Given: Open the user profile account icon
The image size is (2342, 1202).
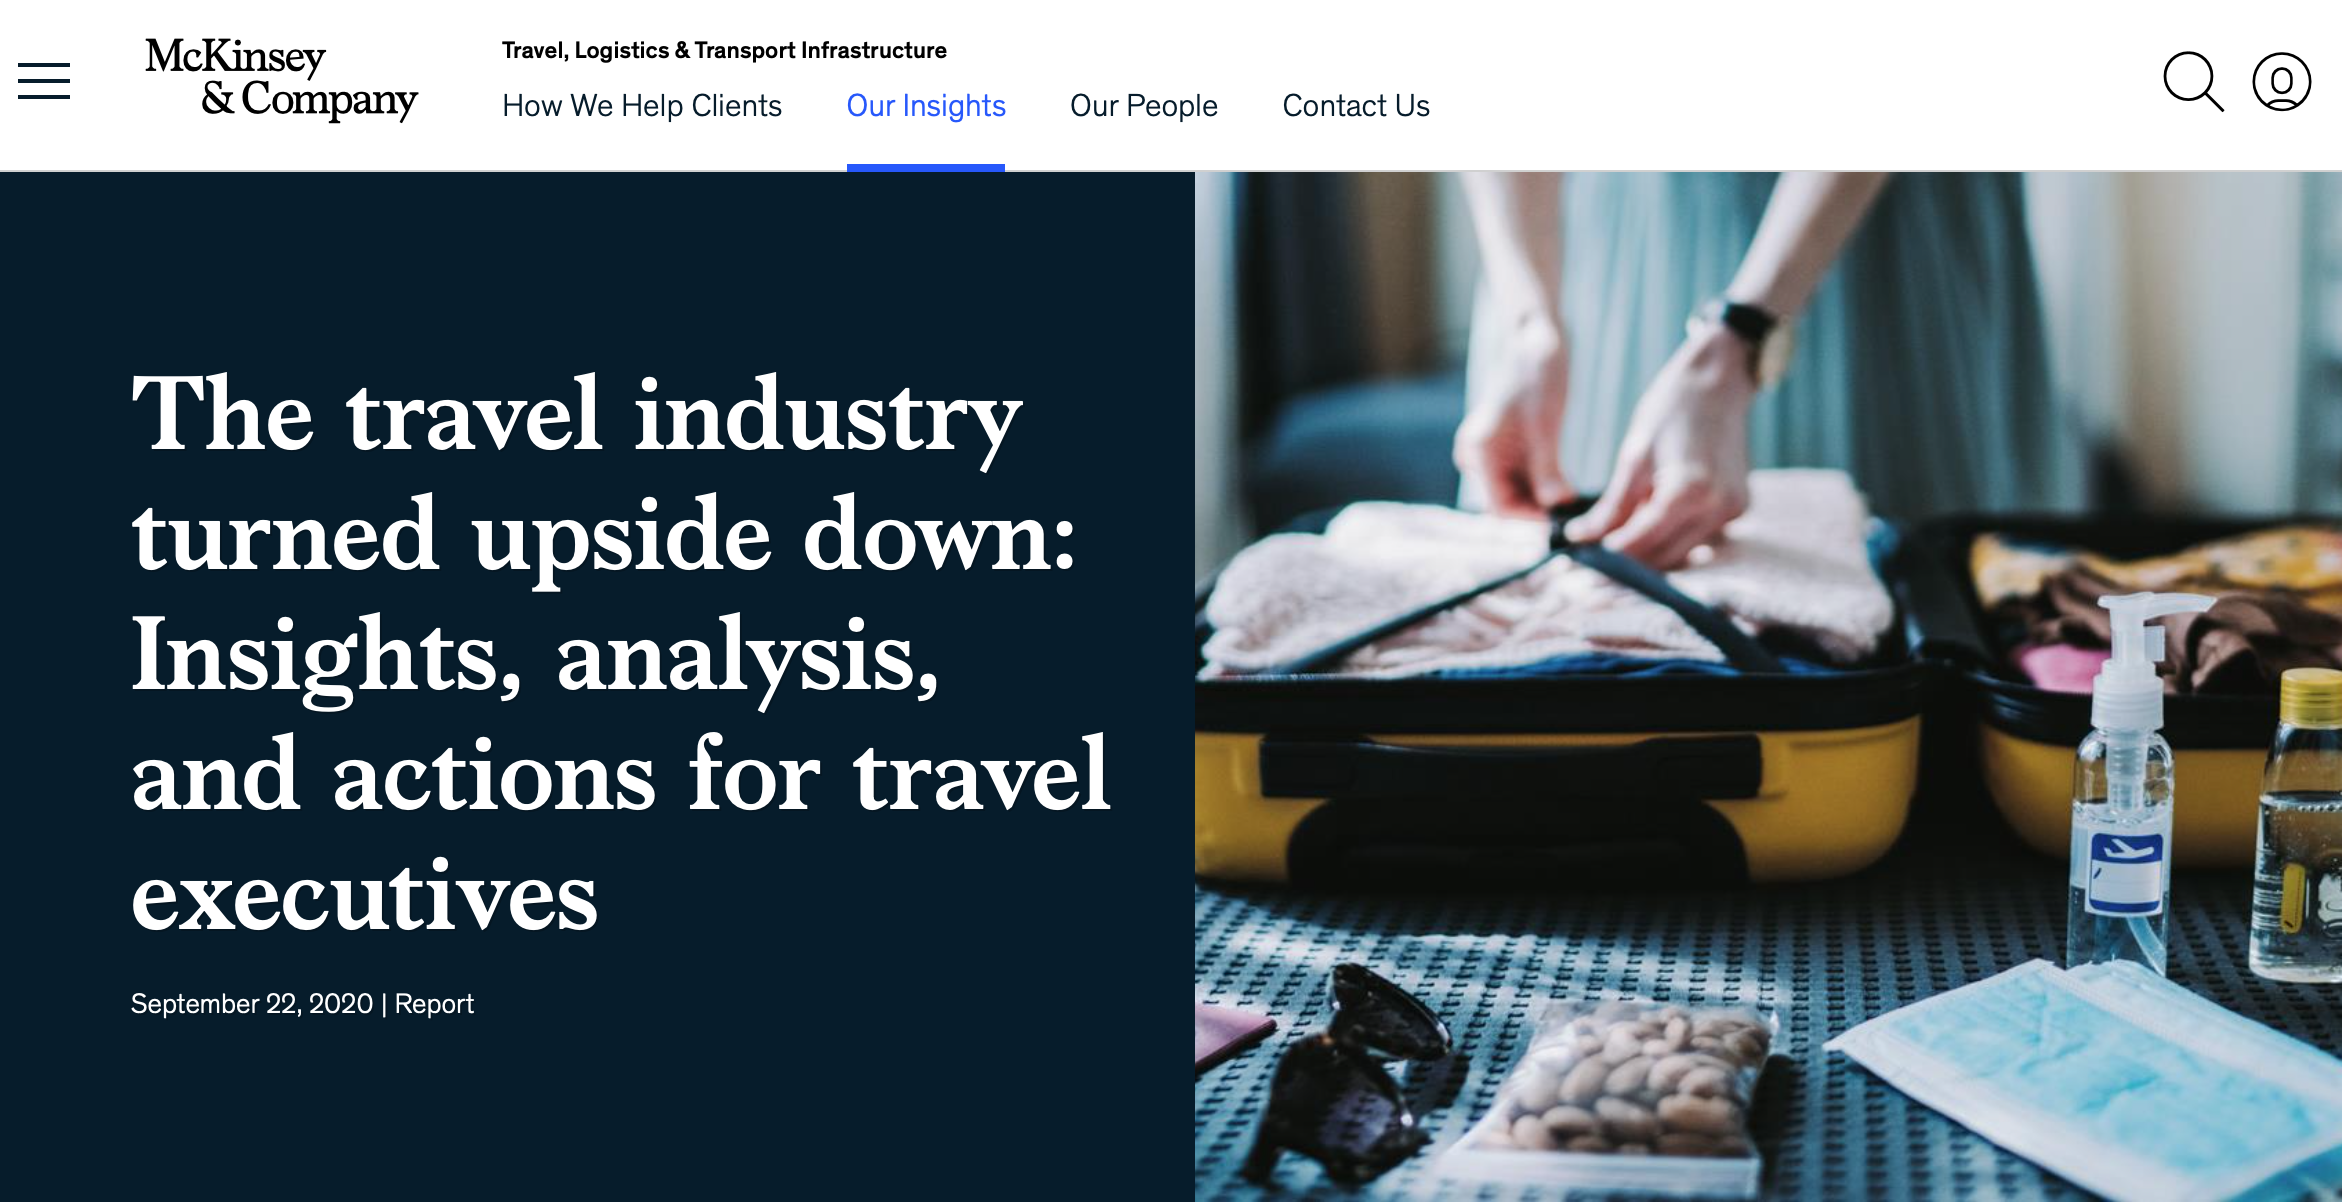Looking at the screenshot, I should click(x=2281, y=81).
